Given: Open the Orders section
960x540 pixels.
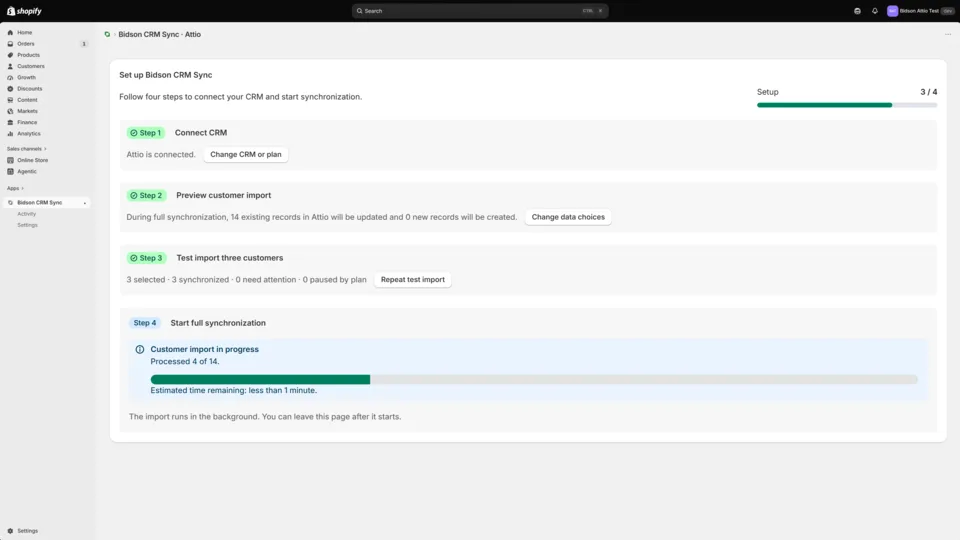Looking at the screenshot, I should pos(26,44).
